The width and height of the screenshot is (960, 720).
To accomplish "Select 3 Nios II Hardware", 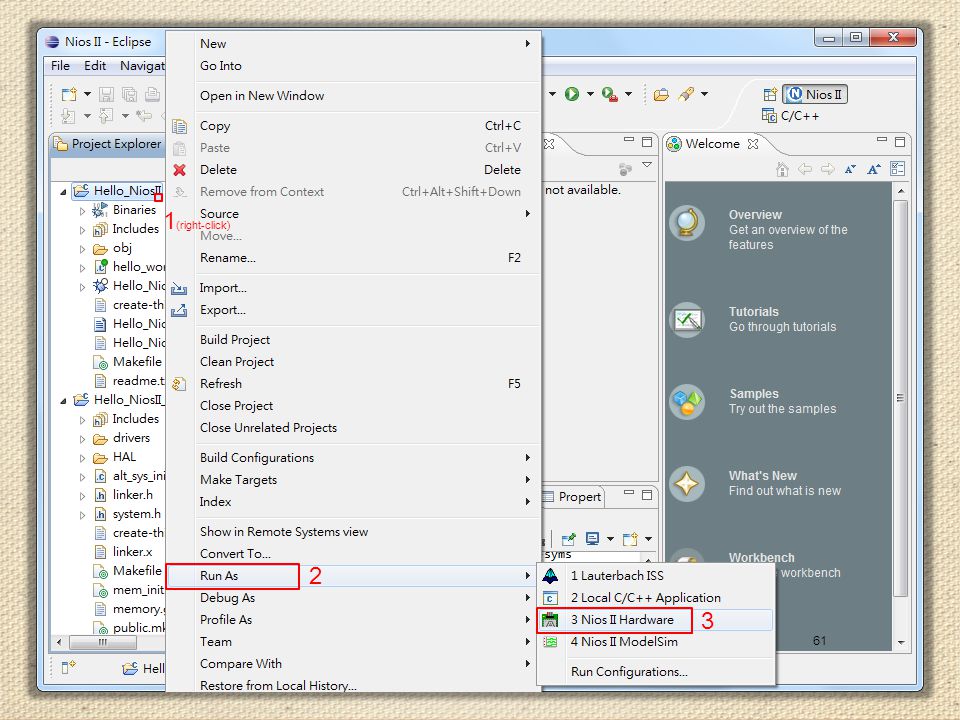I will point(655,620).
